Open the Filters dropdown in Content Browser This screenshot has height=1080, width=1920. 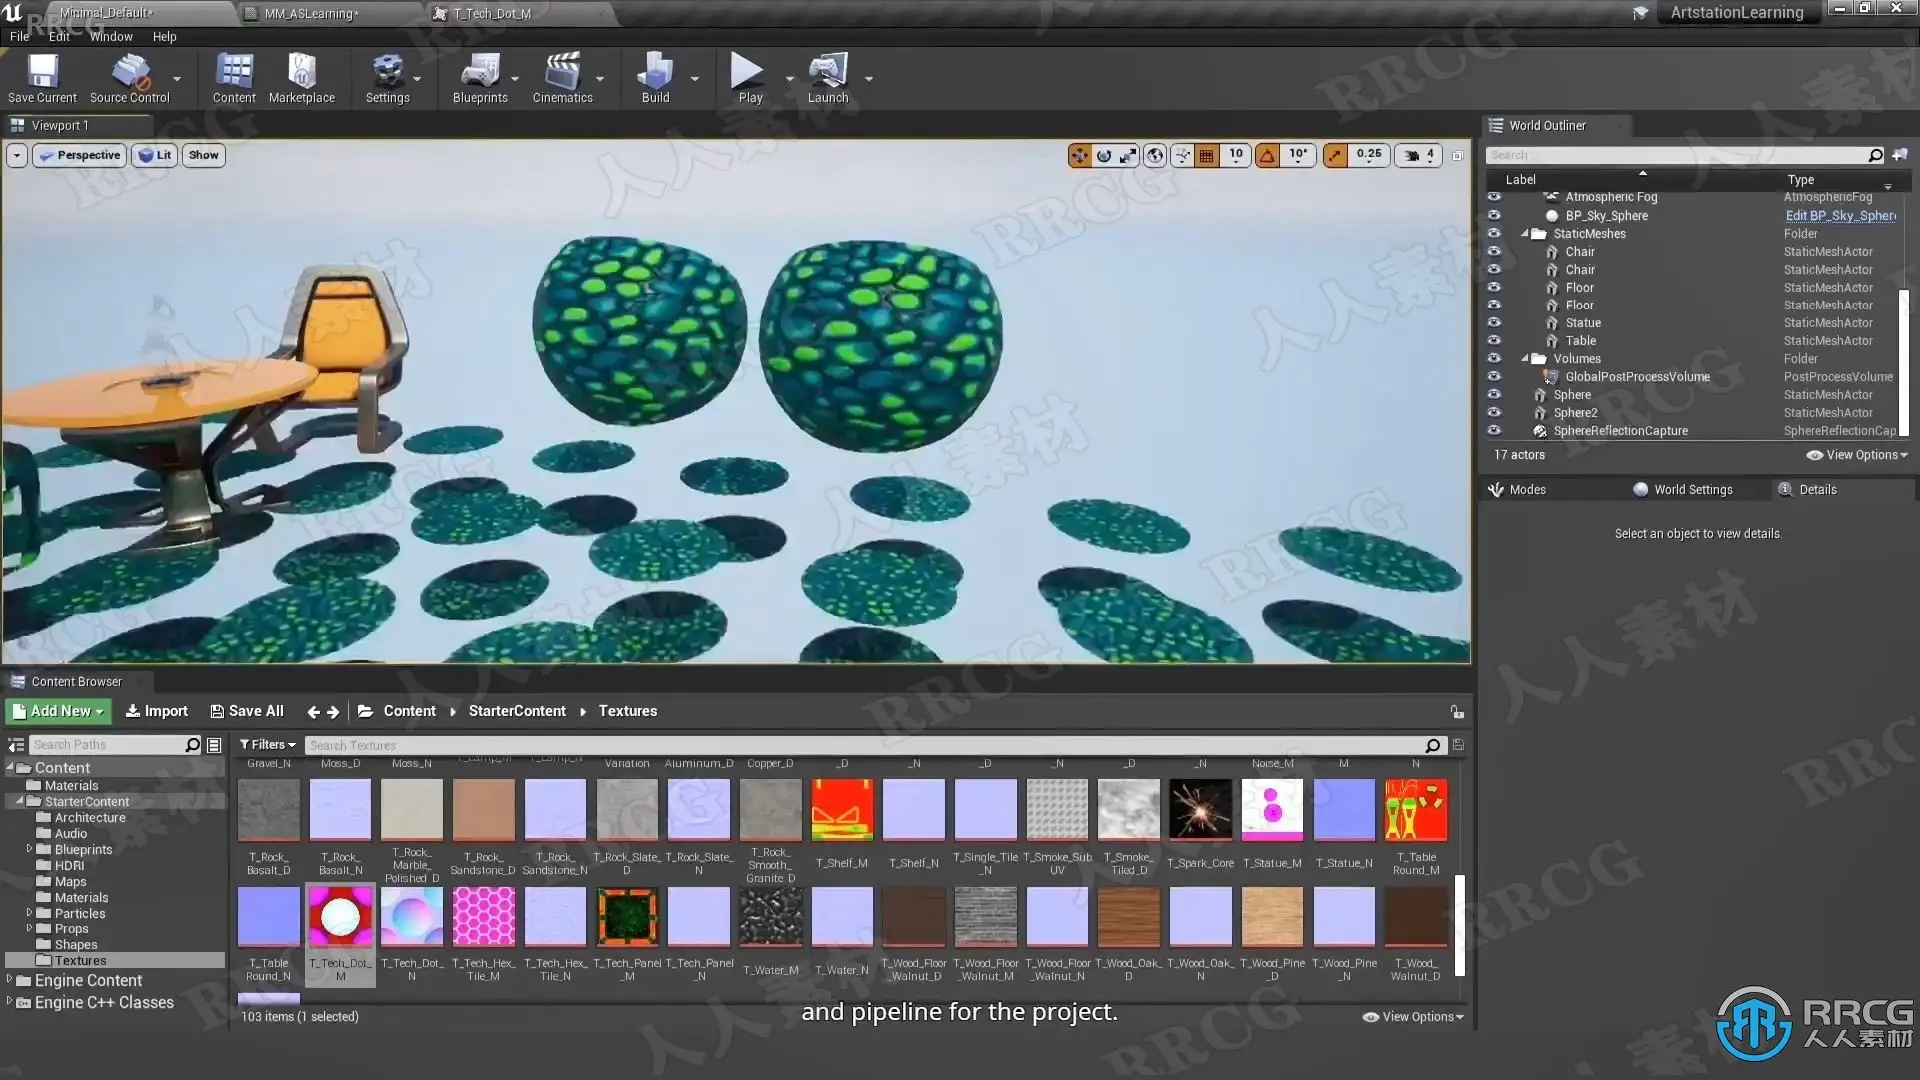tap(267, 745)
